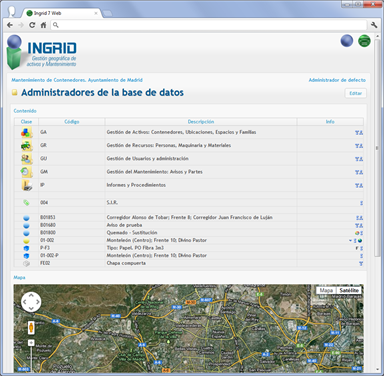Select the Ingrid 7 Web browser tab
The width and height of the screenshot is (384, 376).
(62, 13)
